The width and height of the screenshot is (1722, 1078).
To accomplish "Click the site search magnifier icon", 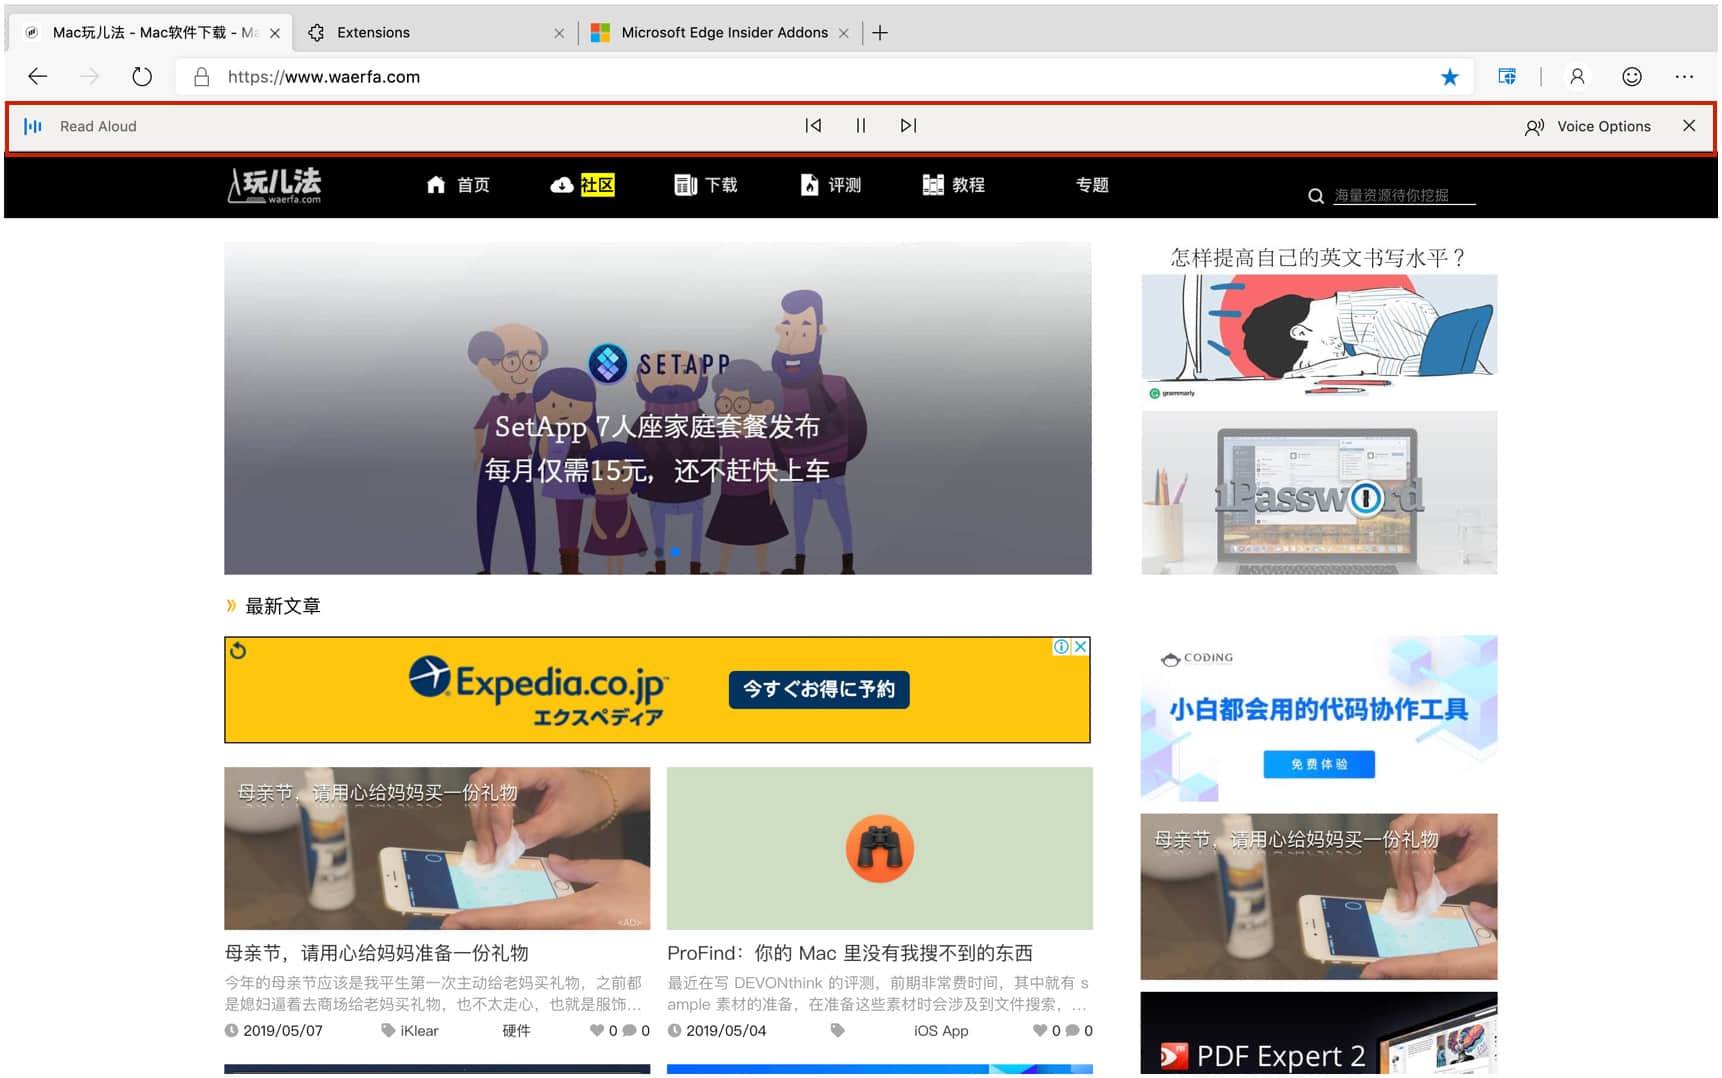I will [x=1316, y=196].
